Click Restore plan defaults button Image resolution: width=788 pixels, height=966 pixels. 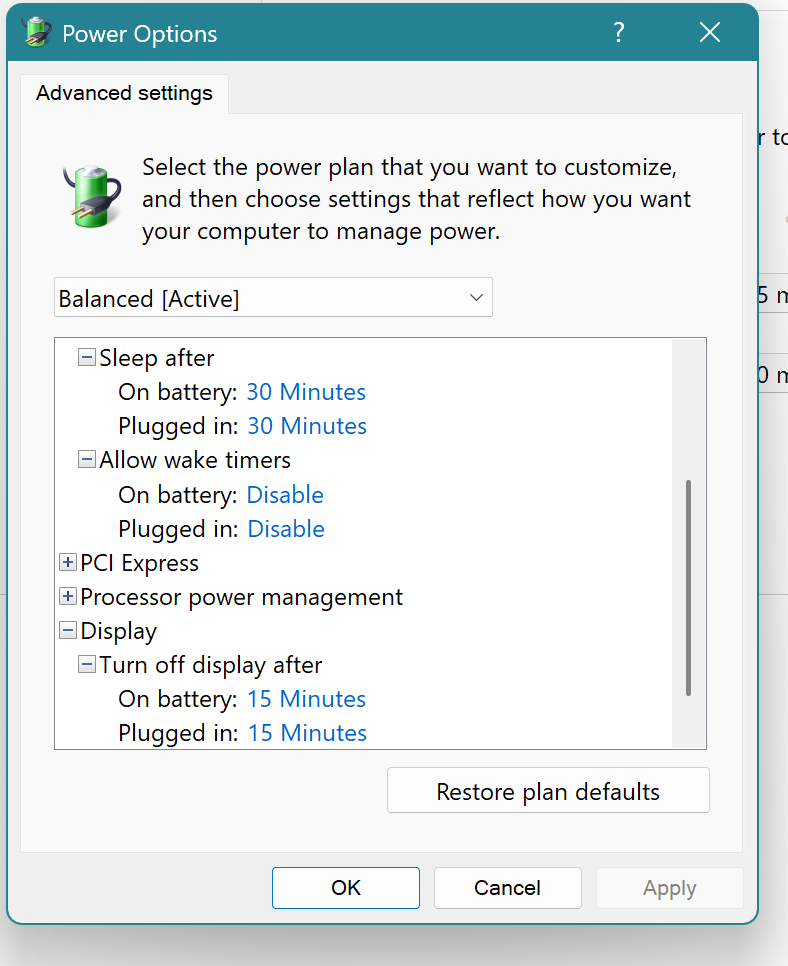548,790
